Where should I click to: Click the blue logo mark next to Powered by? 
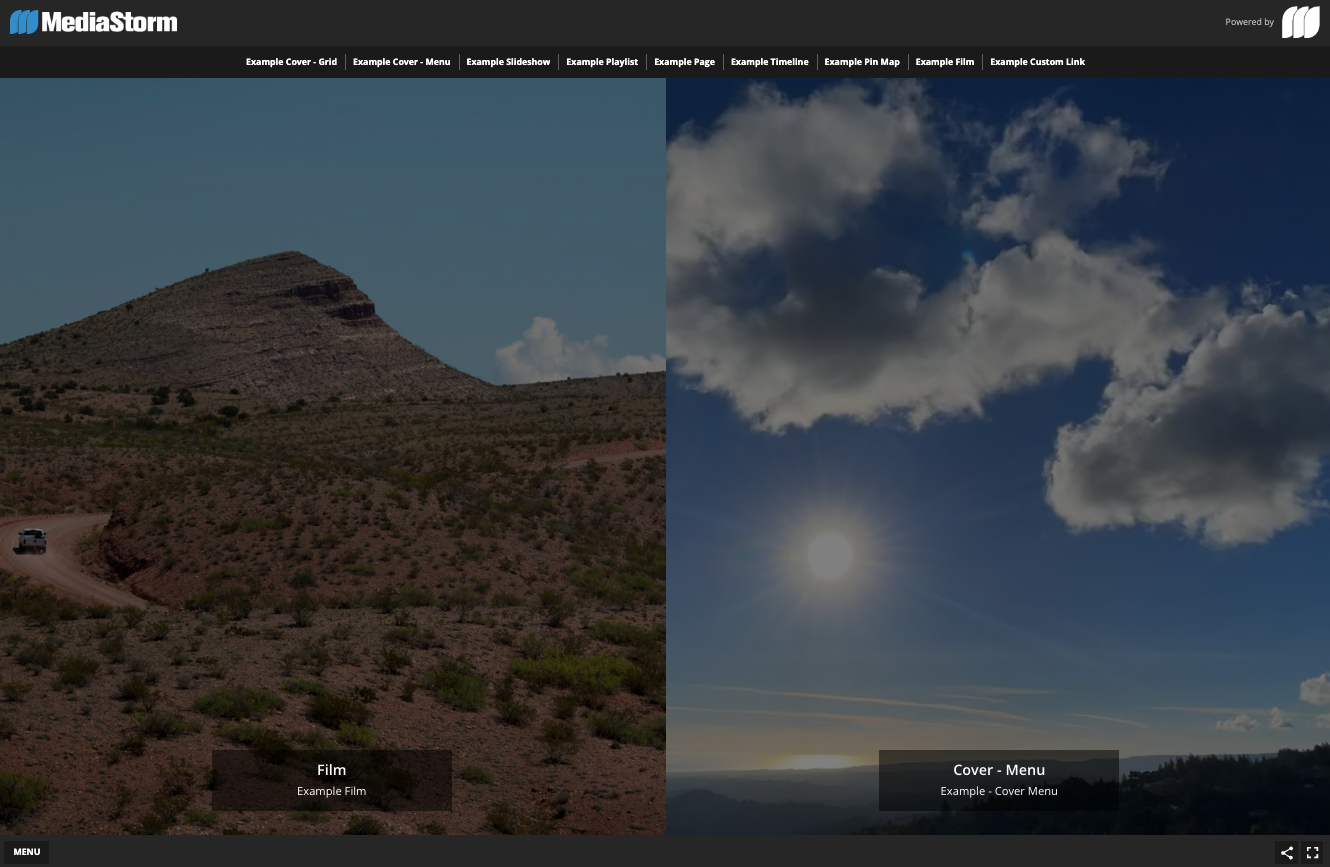point(1300,22)
